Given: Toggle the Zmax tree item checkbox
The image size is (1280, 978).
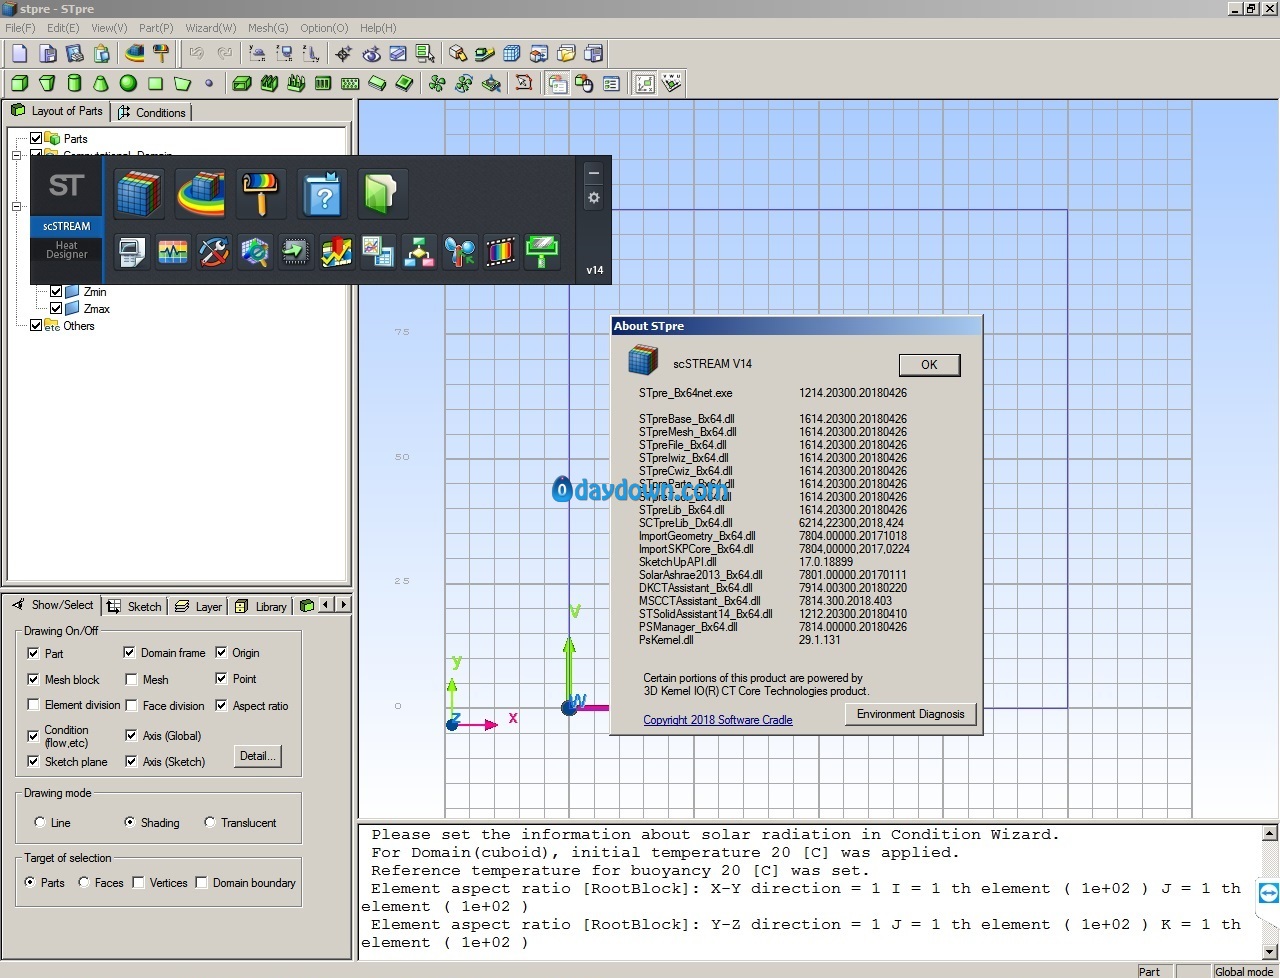Looking at the screenshot, I should (x=56, y=309).
